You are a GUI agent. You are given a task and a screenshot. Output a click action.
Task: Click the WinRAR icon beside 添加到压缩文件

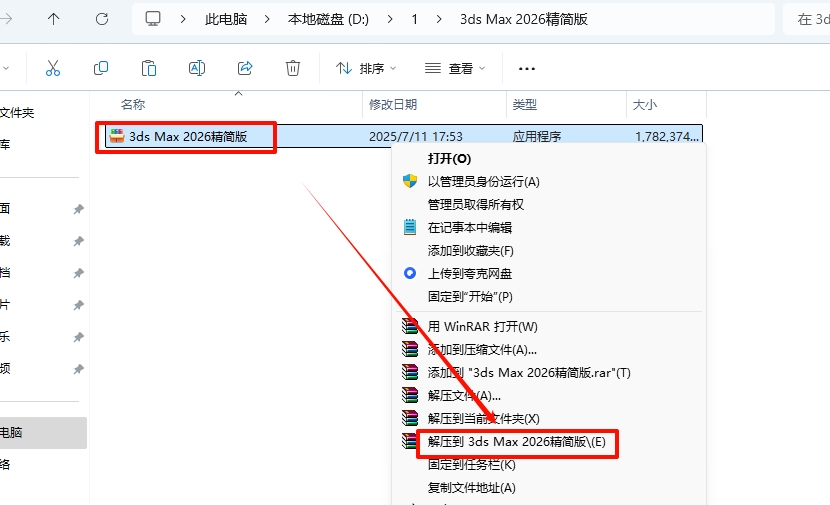410,349
